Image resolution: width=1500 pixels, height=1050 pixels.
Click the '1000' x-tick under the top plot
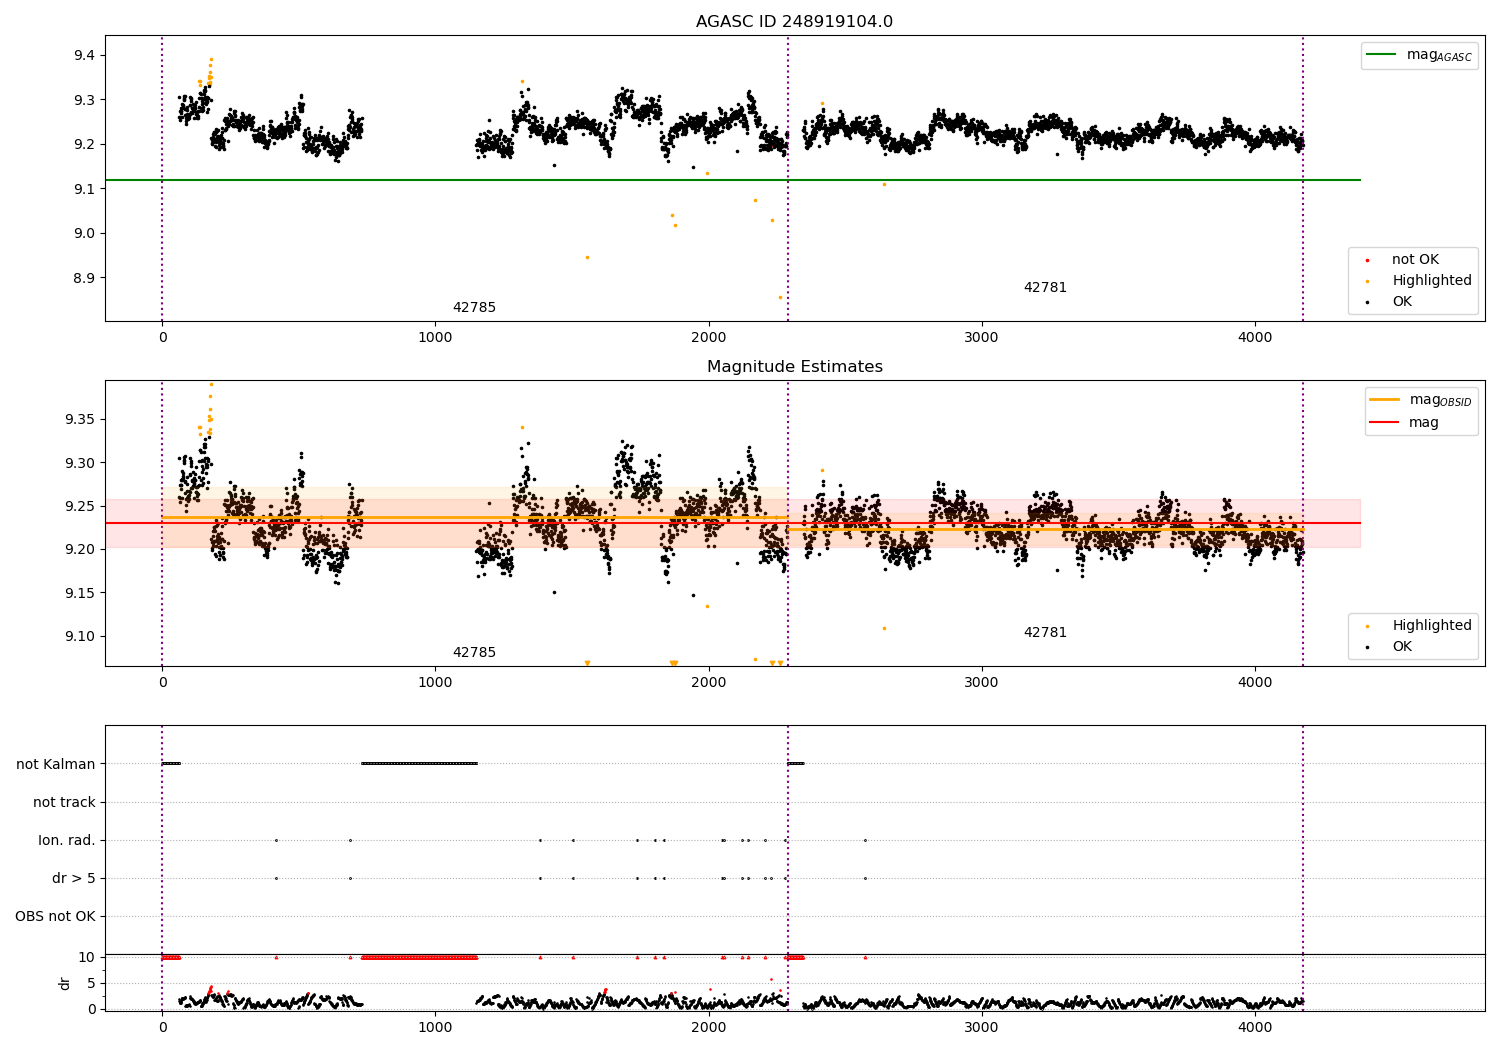435,338
